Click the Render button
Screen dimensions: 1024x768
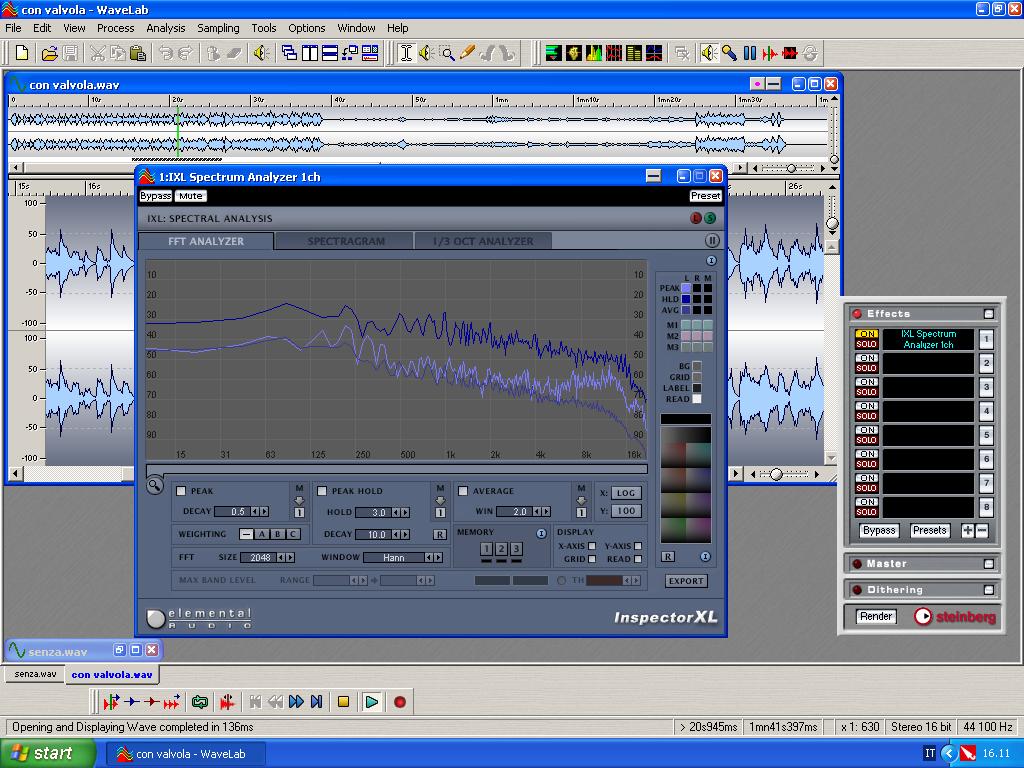point(876,616)
